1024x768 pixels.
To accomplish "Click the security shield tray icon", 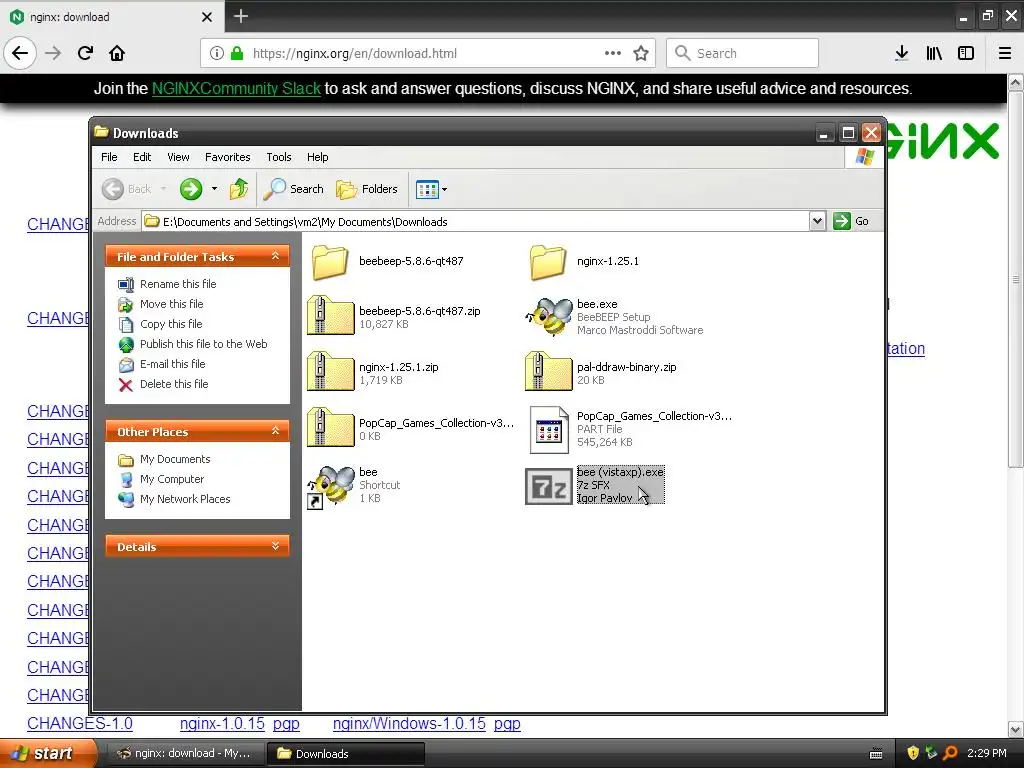I will [913, 753].
